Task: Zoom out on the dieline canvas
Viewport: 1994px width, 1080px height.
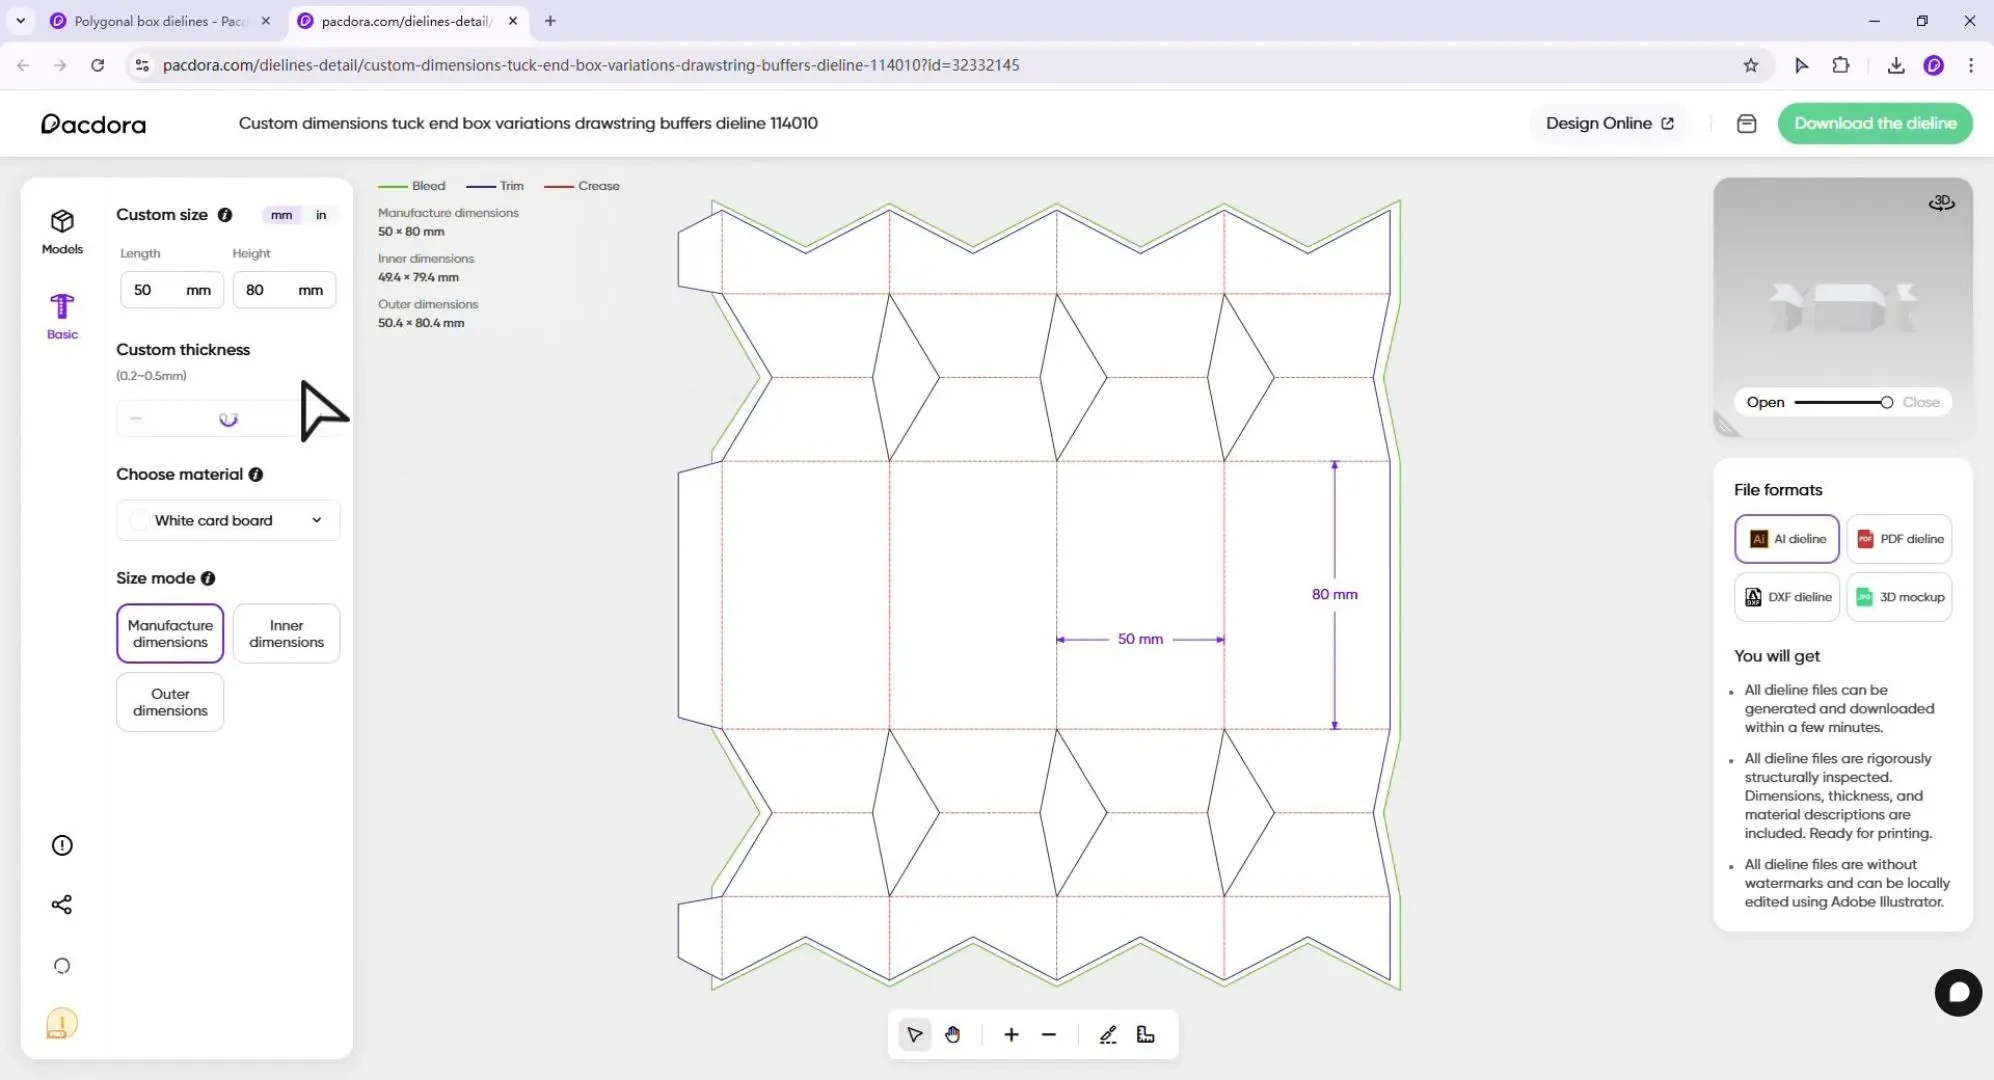Action: point(1047,1034)
